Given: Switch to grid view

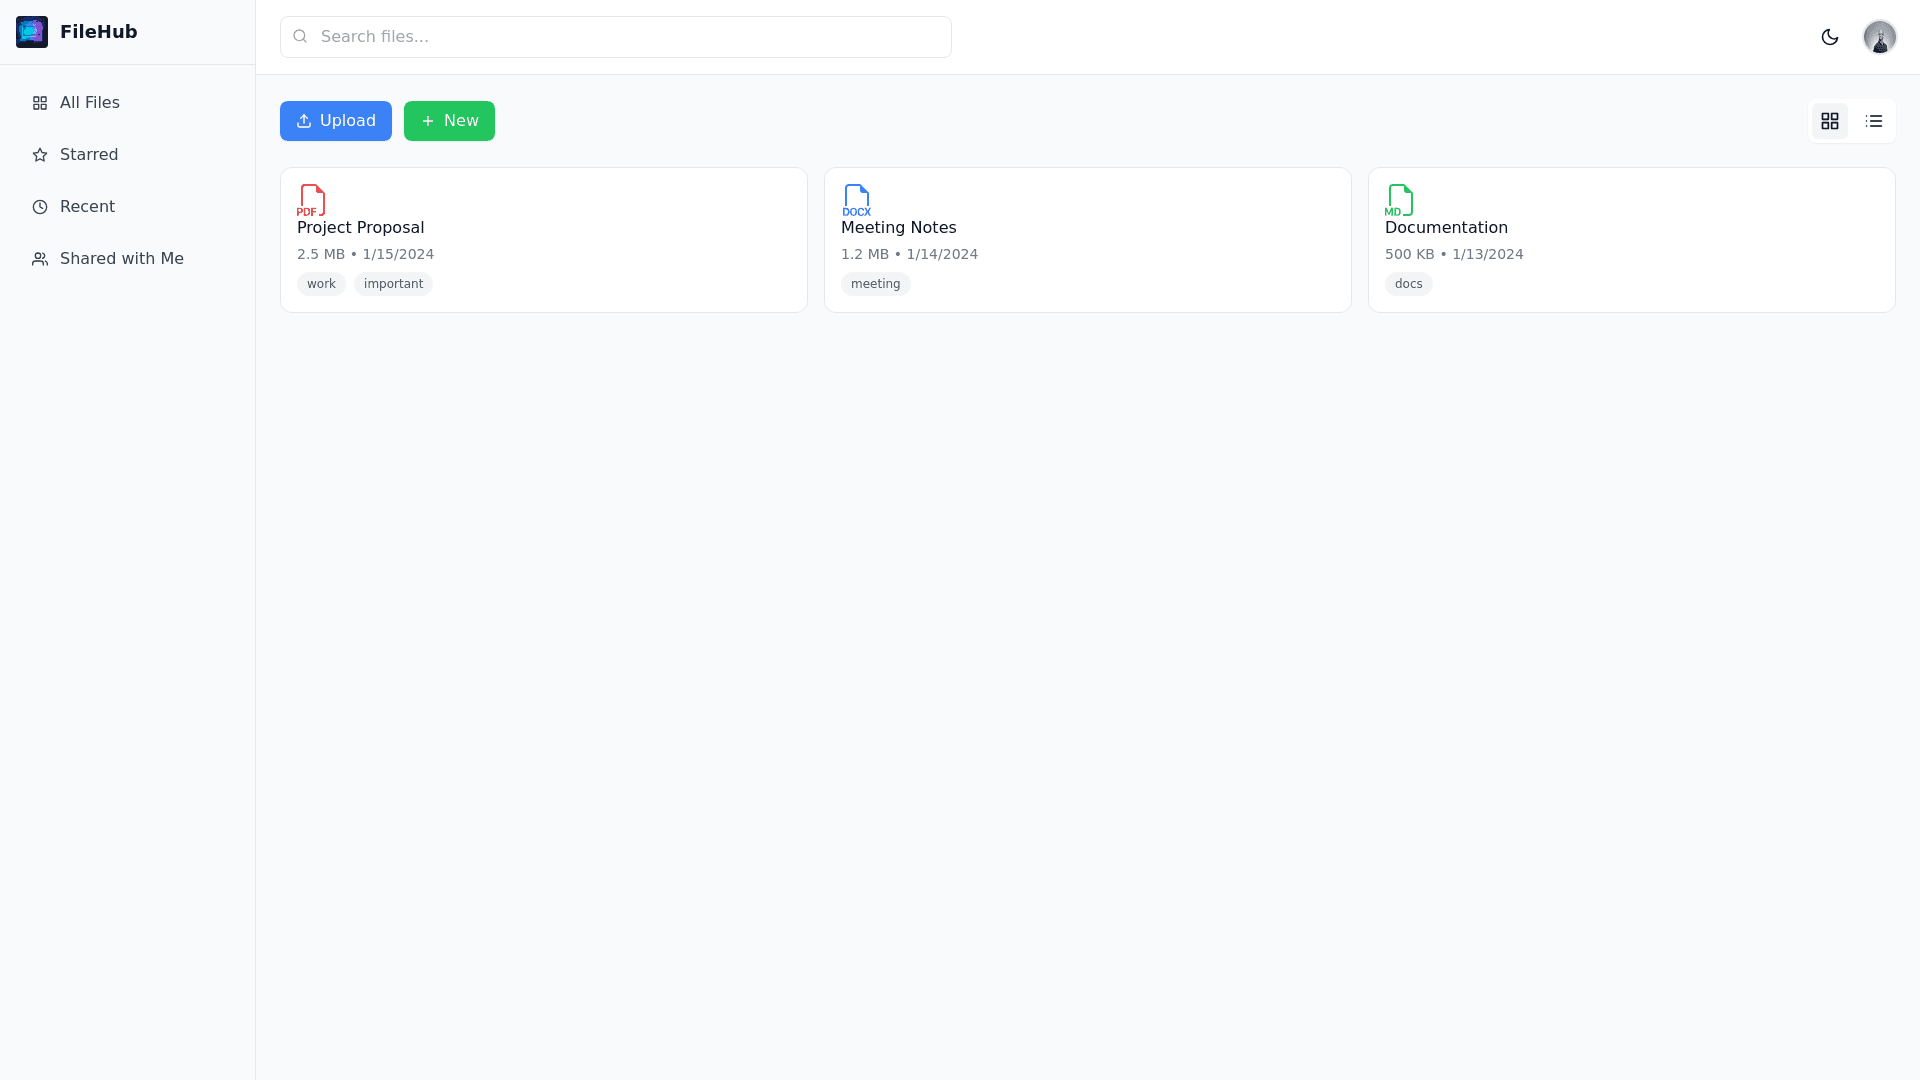Looking at the screenshot, I should (x=1829, y=121).
